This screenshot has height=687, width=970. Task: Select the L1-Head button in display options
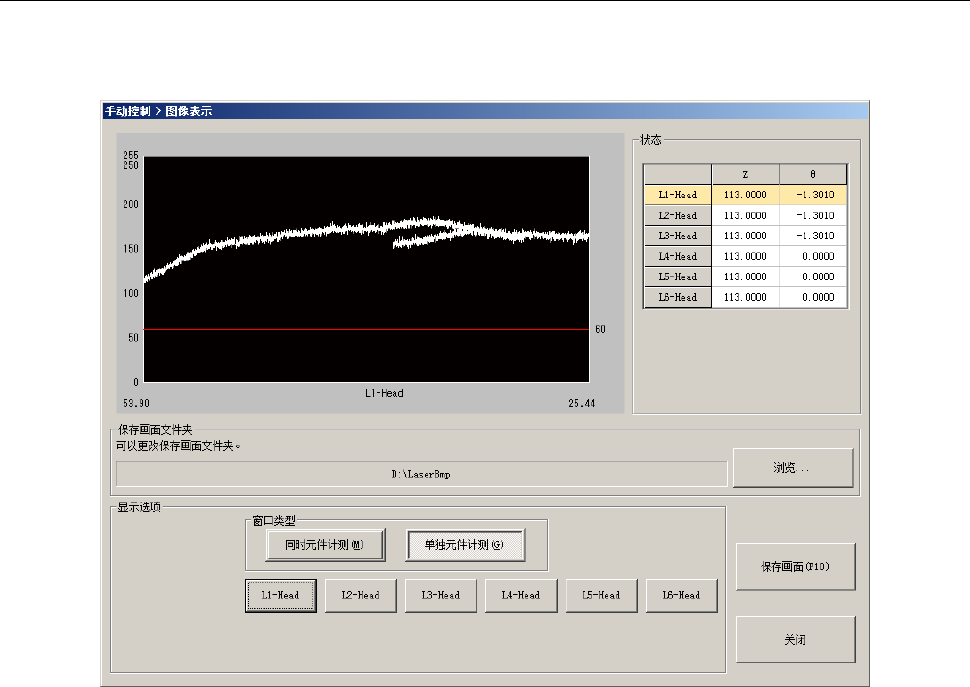[281, 595]
